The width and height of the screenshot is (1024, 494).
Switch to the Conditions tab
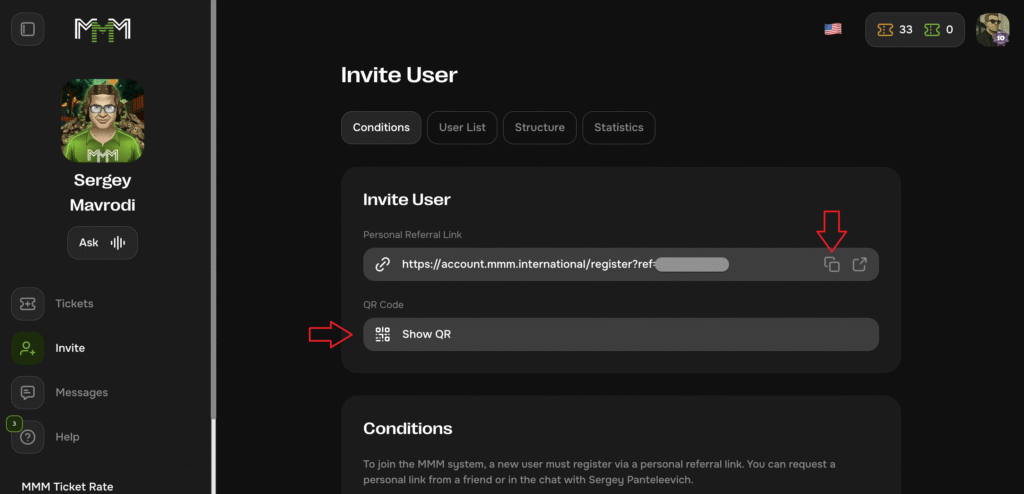(381, 128)
